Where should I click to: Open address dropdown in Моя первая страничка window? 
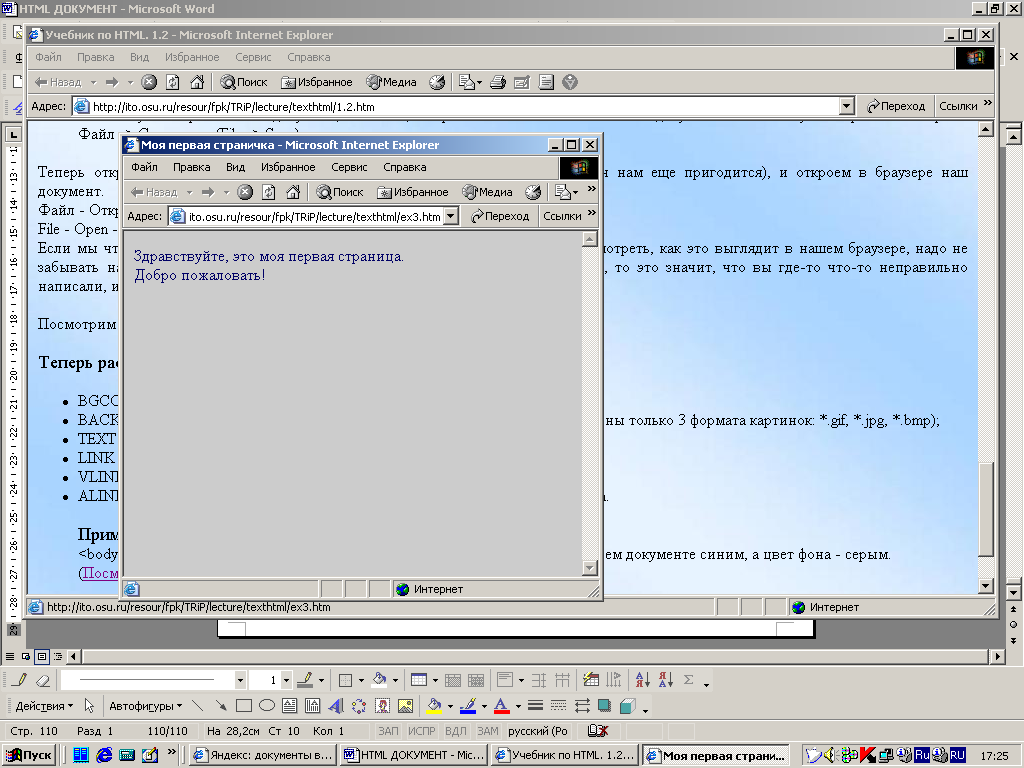(451, 216)
